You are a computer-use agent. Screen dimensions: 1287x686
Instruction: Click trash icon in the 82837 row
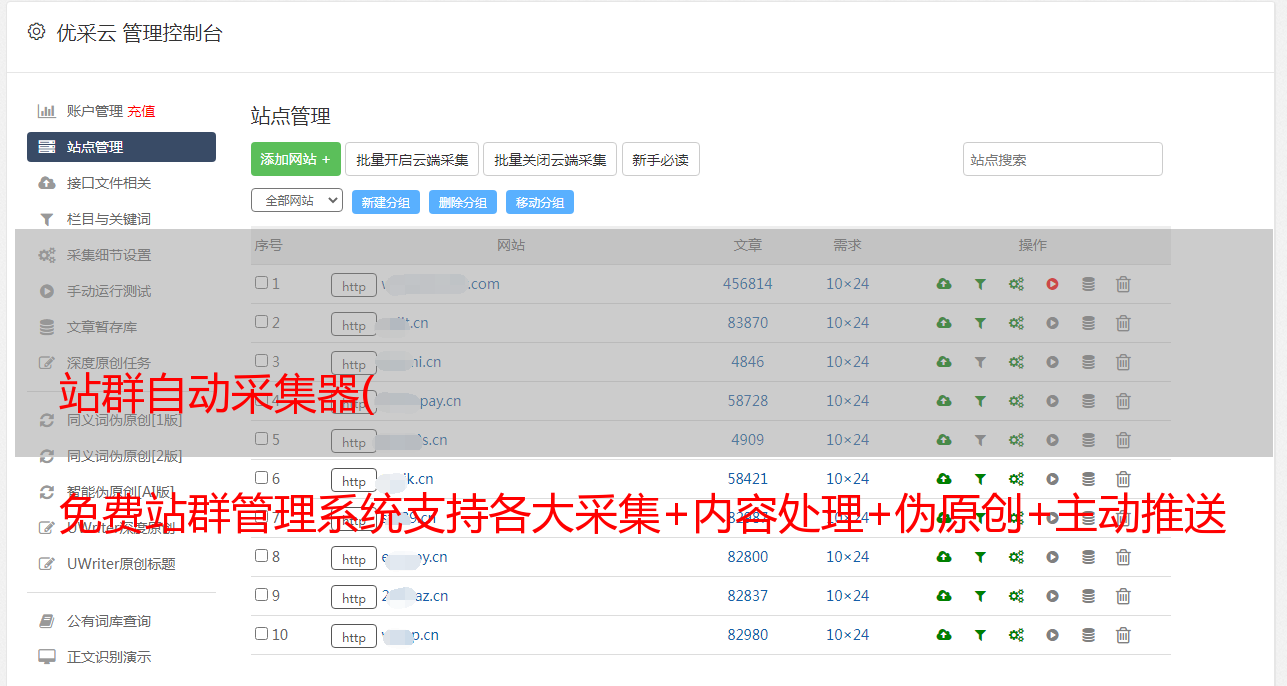pyautogui.click(x=1123, y=596)
